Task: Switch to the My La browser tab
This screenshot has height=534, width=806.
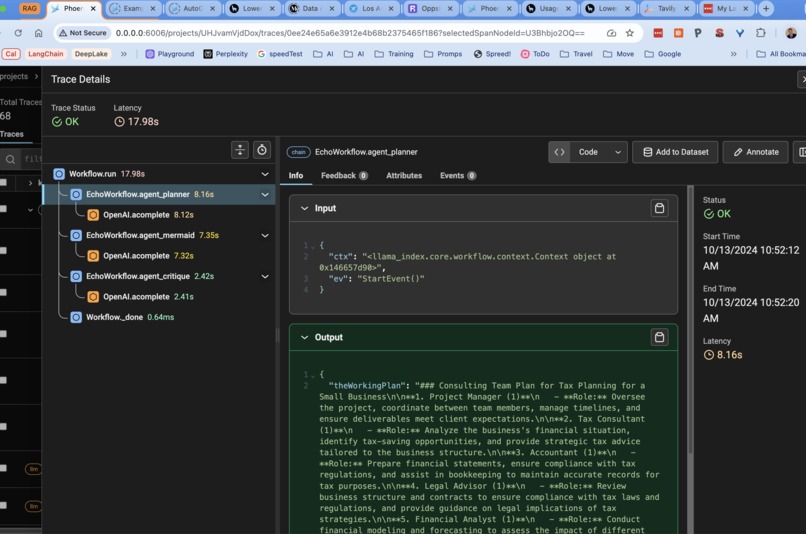Action: (x=726, y=9)
